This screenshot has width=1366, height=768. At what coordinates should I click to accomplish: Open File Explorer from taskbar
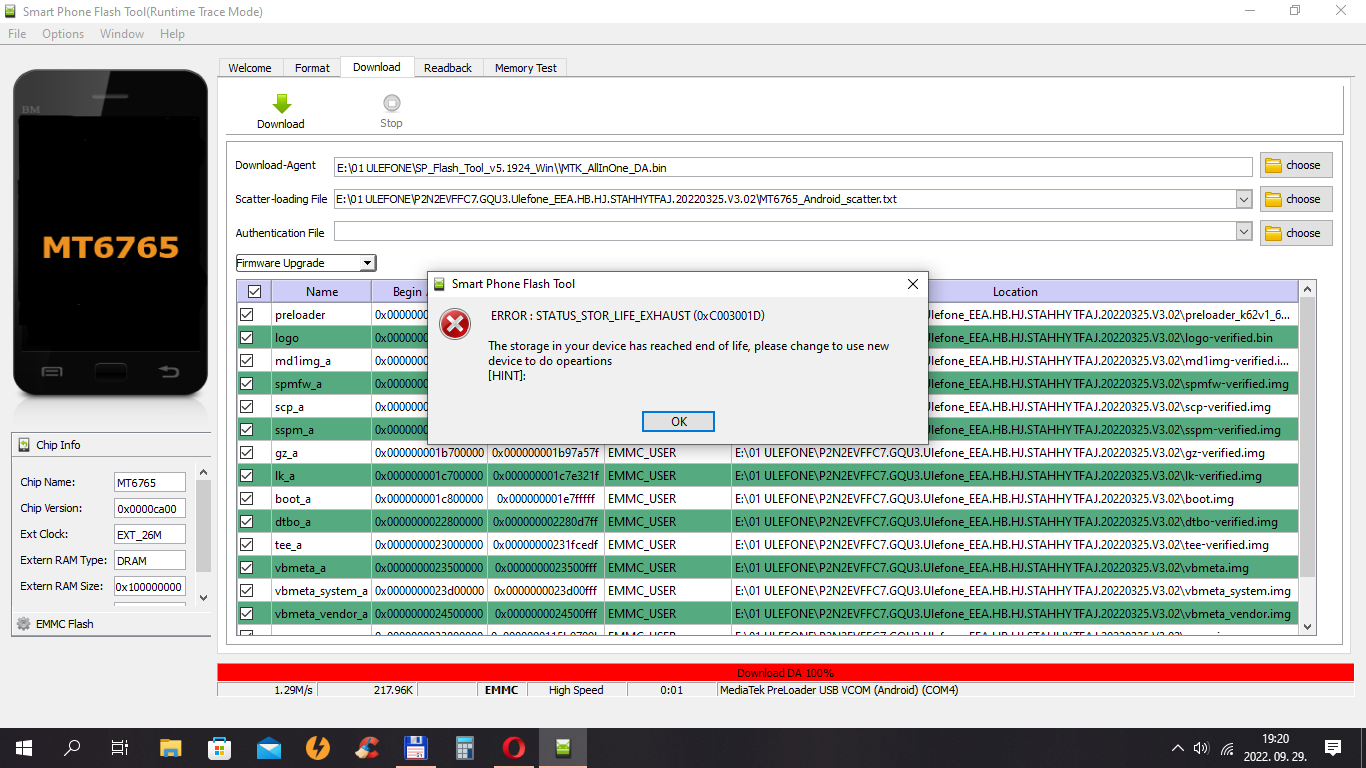[171, 747]
